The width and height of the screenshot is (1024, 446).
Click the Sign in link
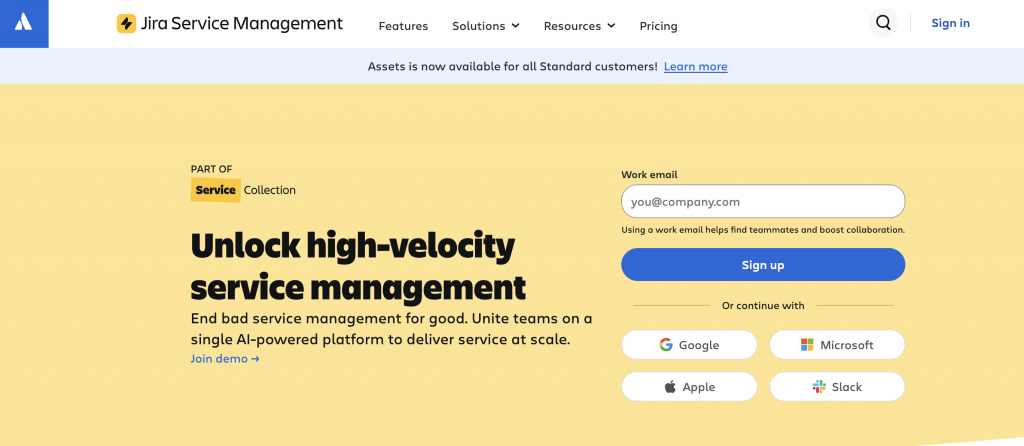950,23
